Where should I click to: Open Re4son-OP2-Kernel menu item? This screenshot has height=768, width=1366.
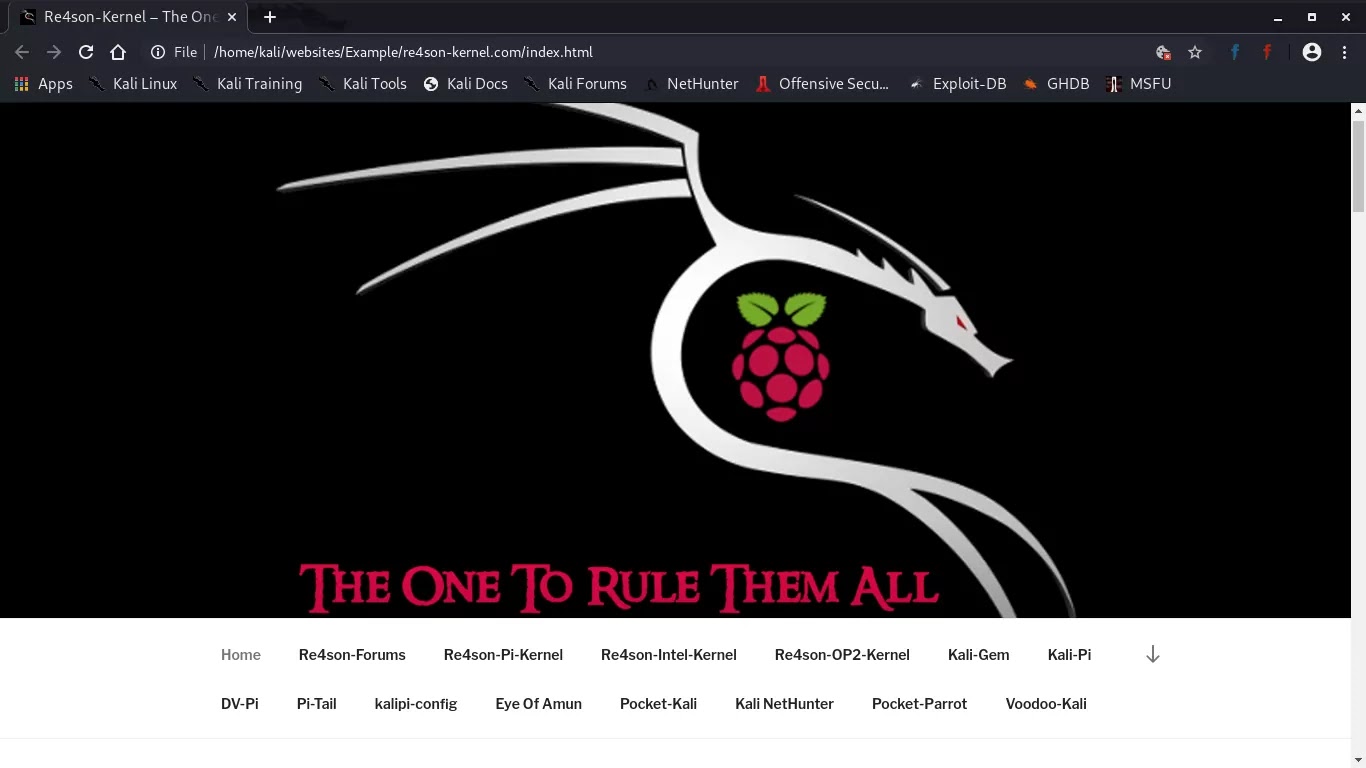coord(842,655)
